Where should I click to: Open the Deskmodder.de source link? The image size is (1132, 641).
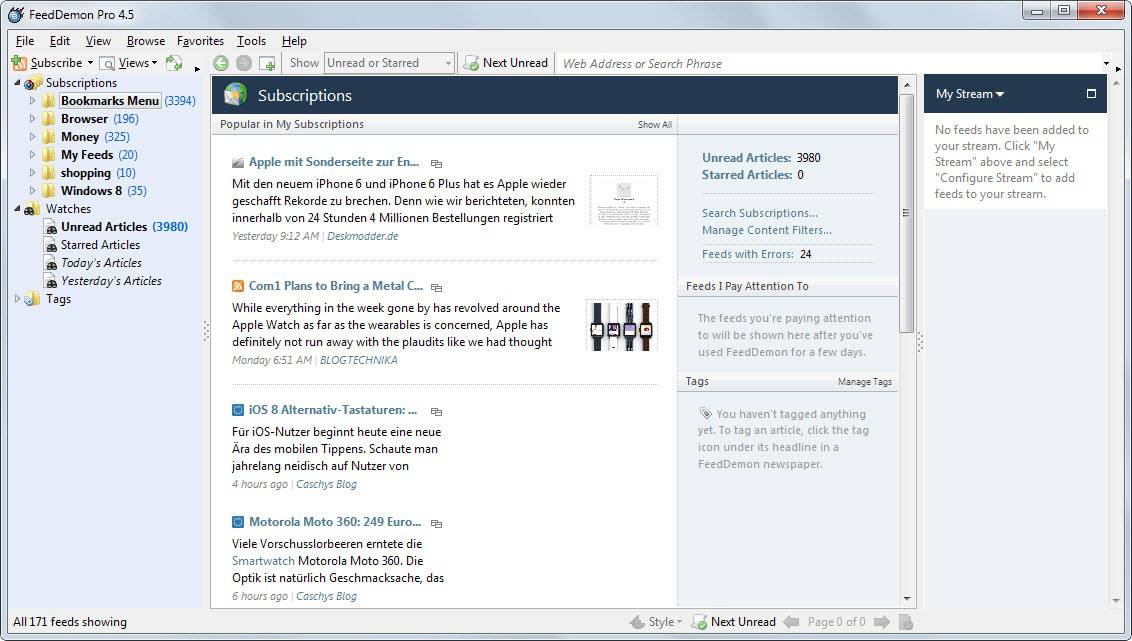pyautogui.click(x=362, y=236)
